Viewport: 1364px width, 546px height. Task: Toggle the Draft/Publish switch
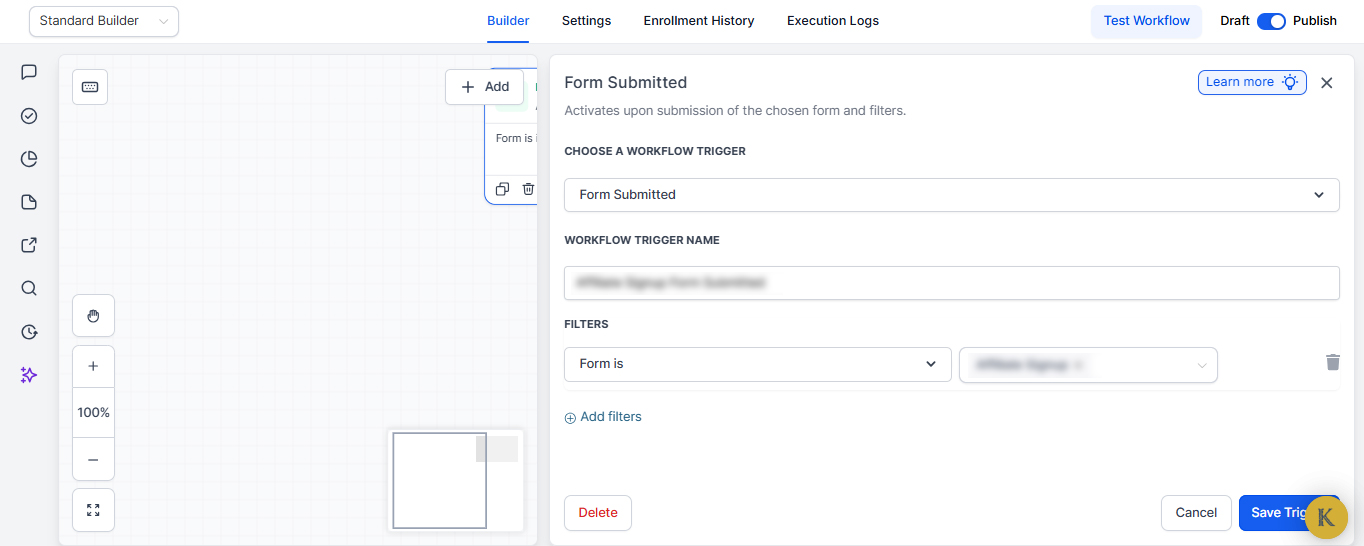pos(1270,21)
